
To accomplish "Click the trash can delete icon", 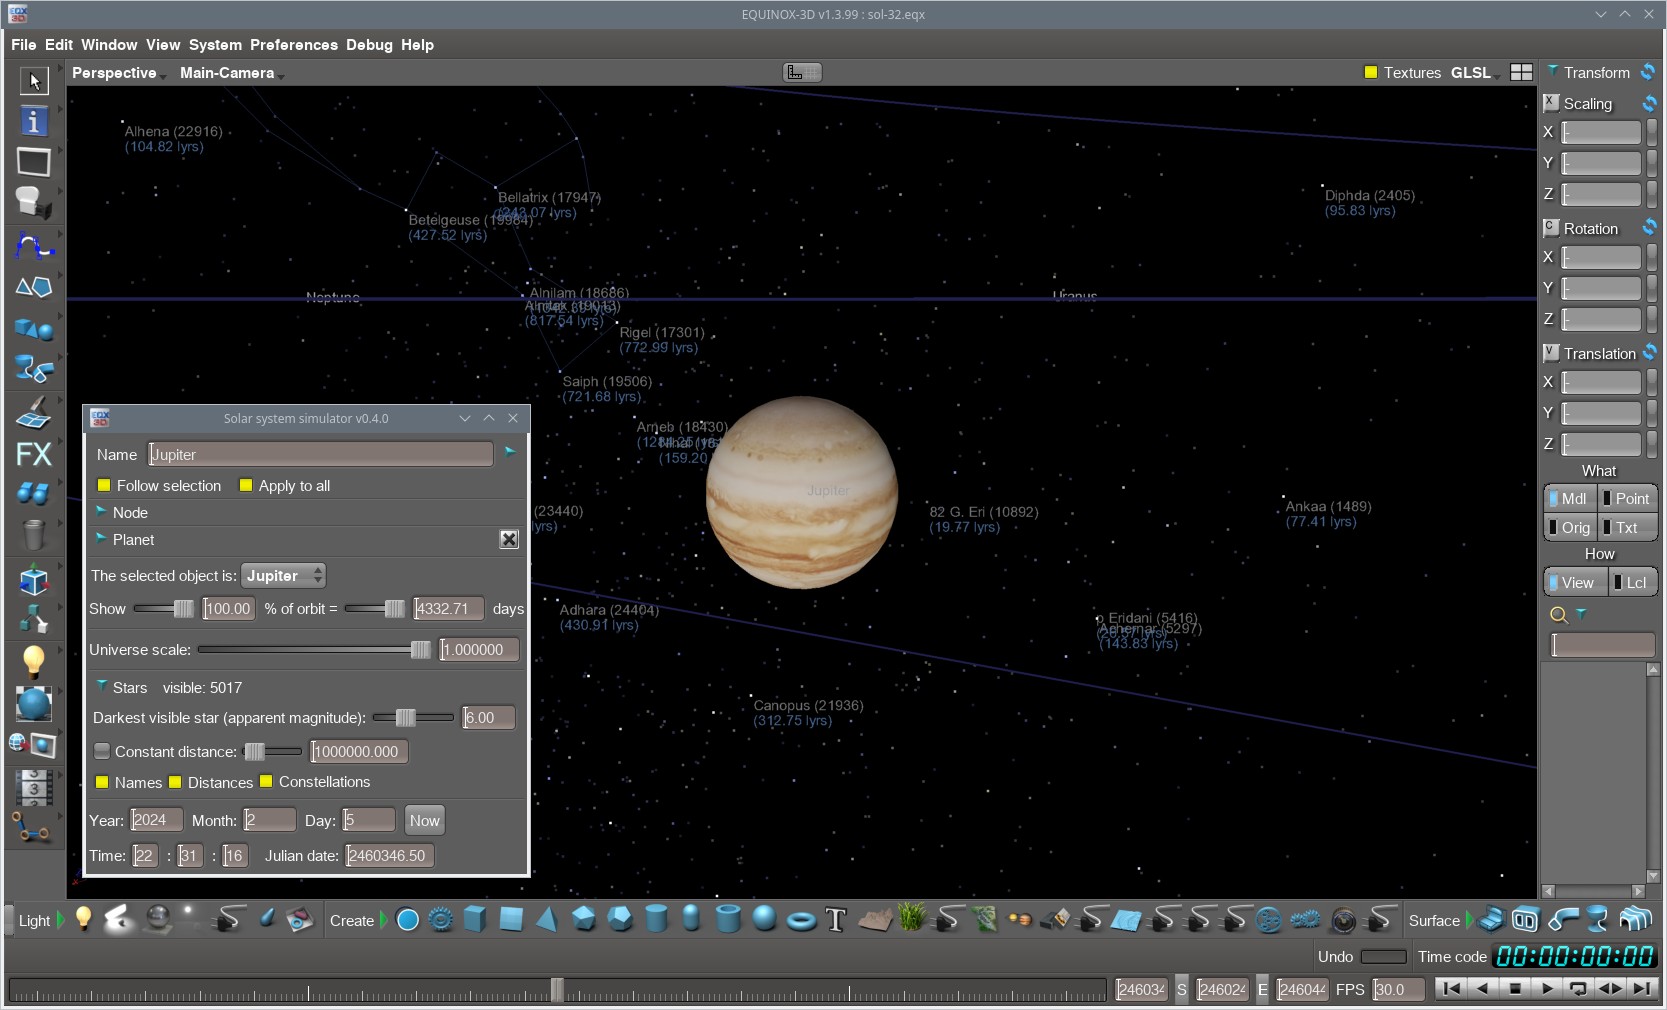I will click(34, 535).
